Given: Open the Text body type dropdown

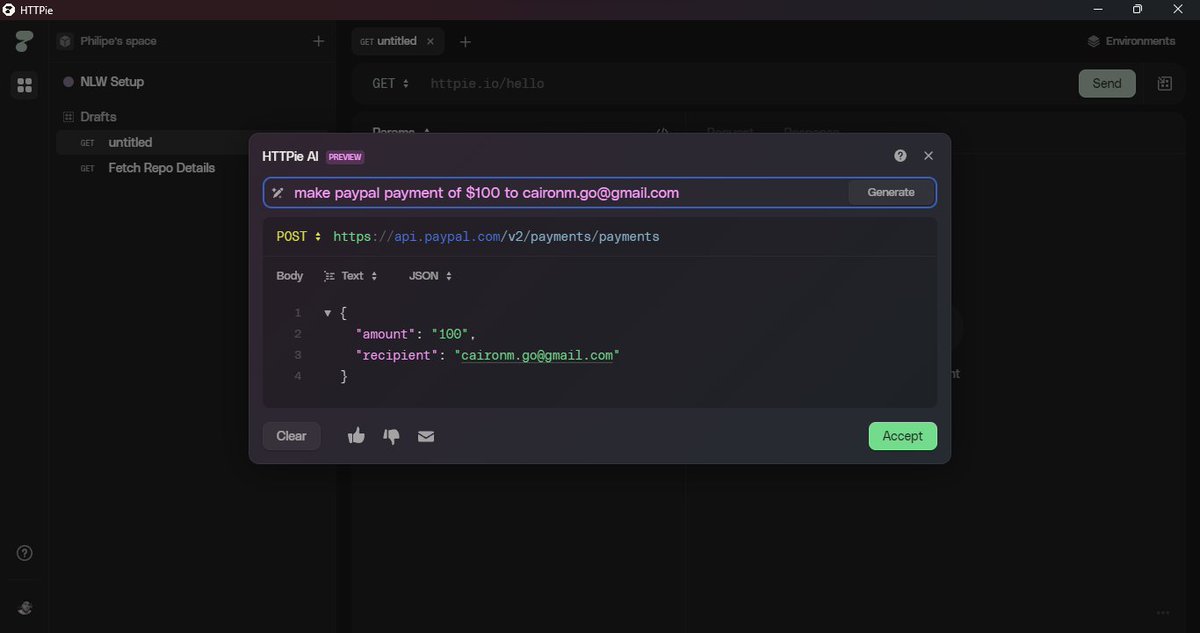Looking at the screenshot, I should point(351,276).
